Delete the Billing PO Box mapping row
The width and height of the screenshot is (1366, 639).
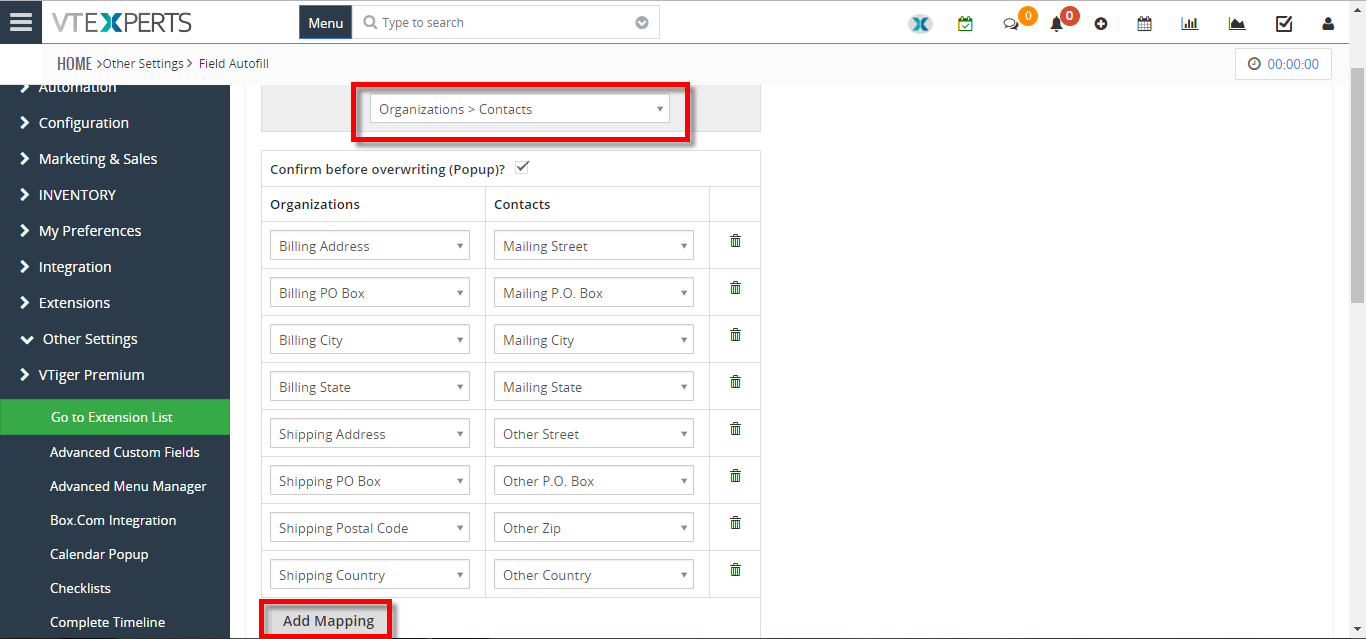click(x=735, y=288)
